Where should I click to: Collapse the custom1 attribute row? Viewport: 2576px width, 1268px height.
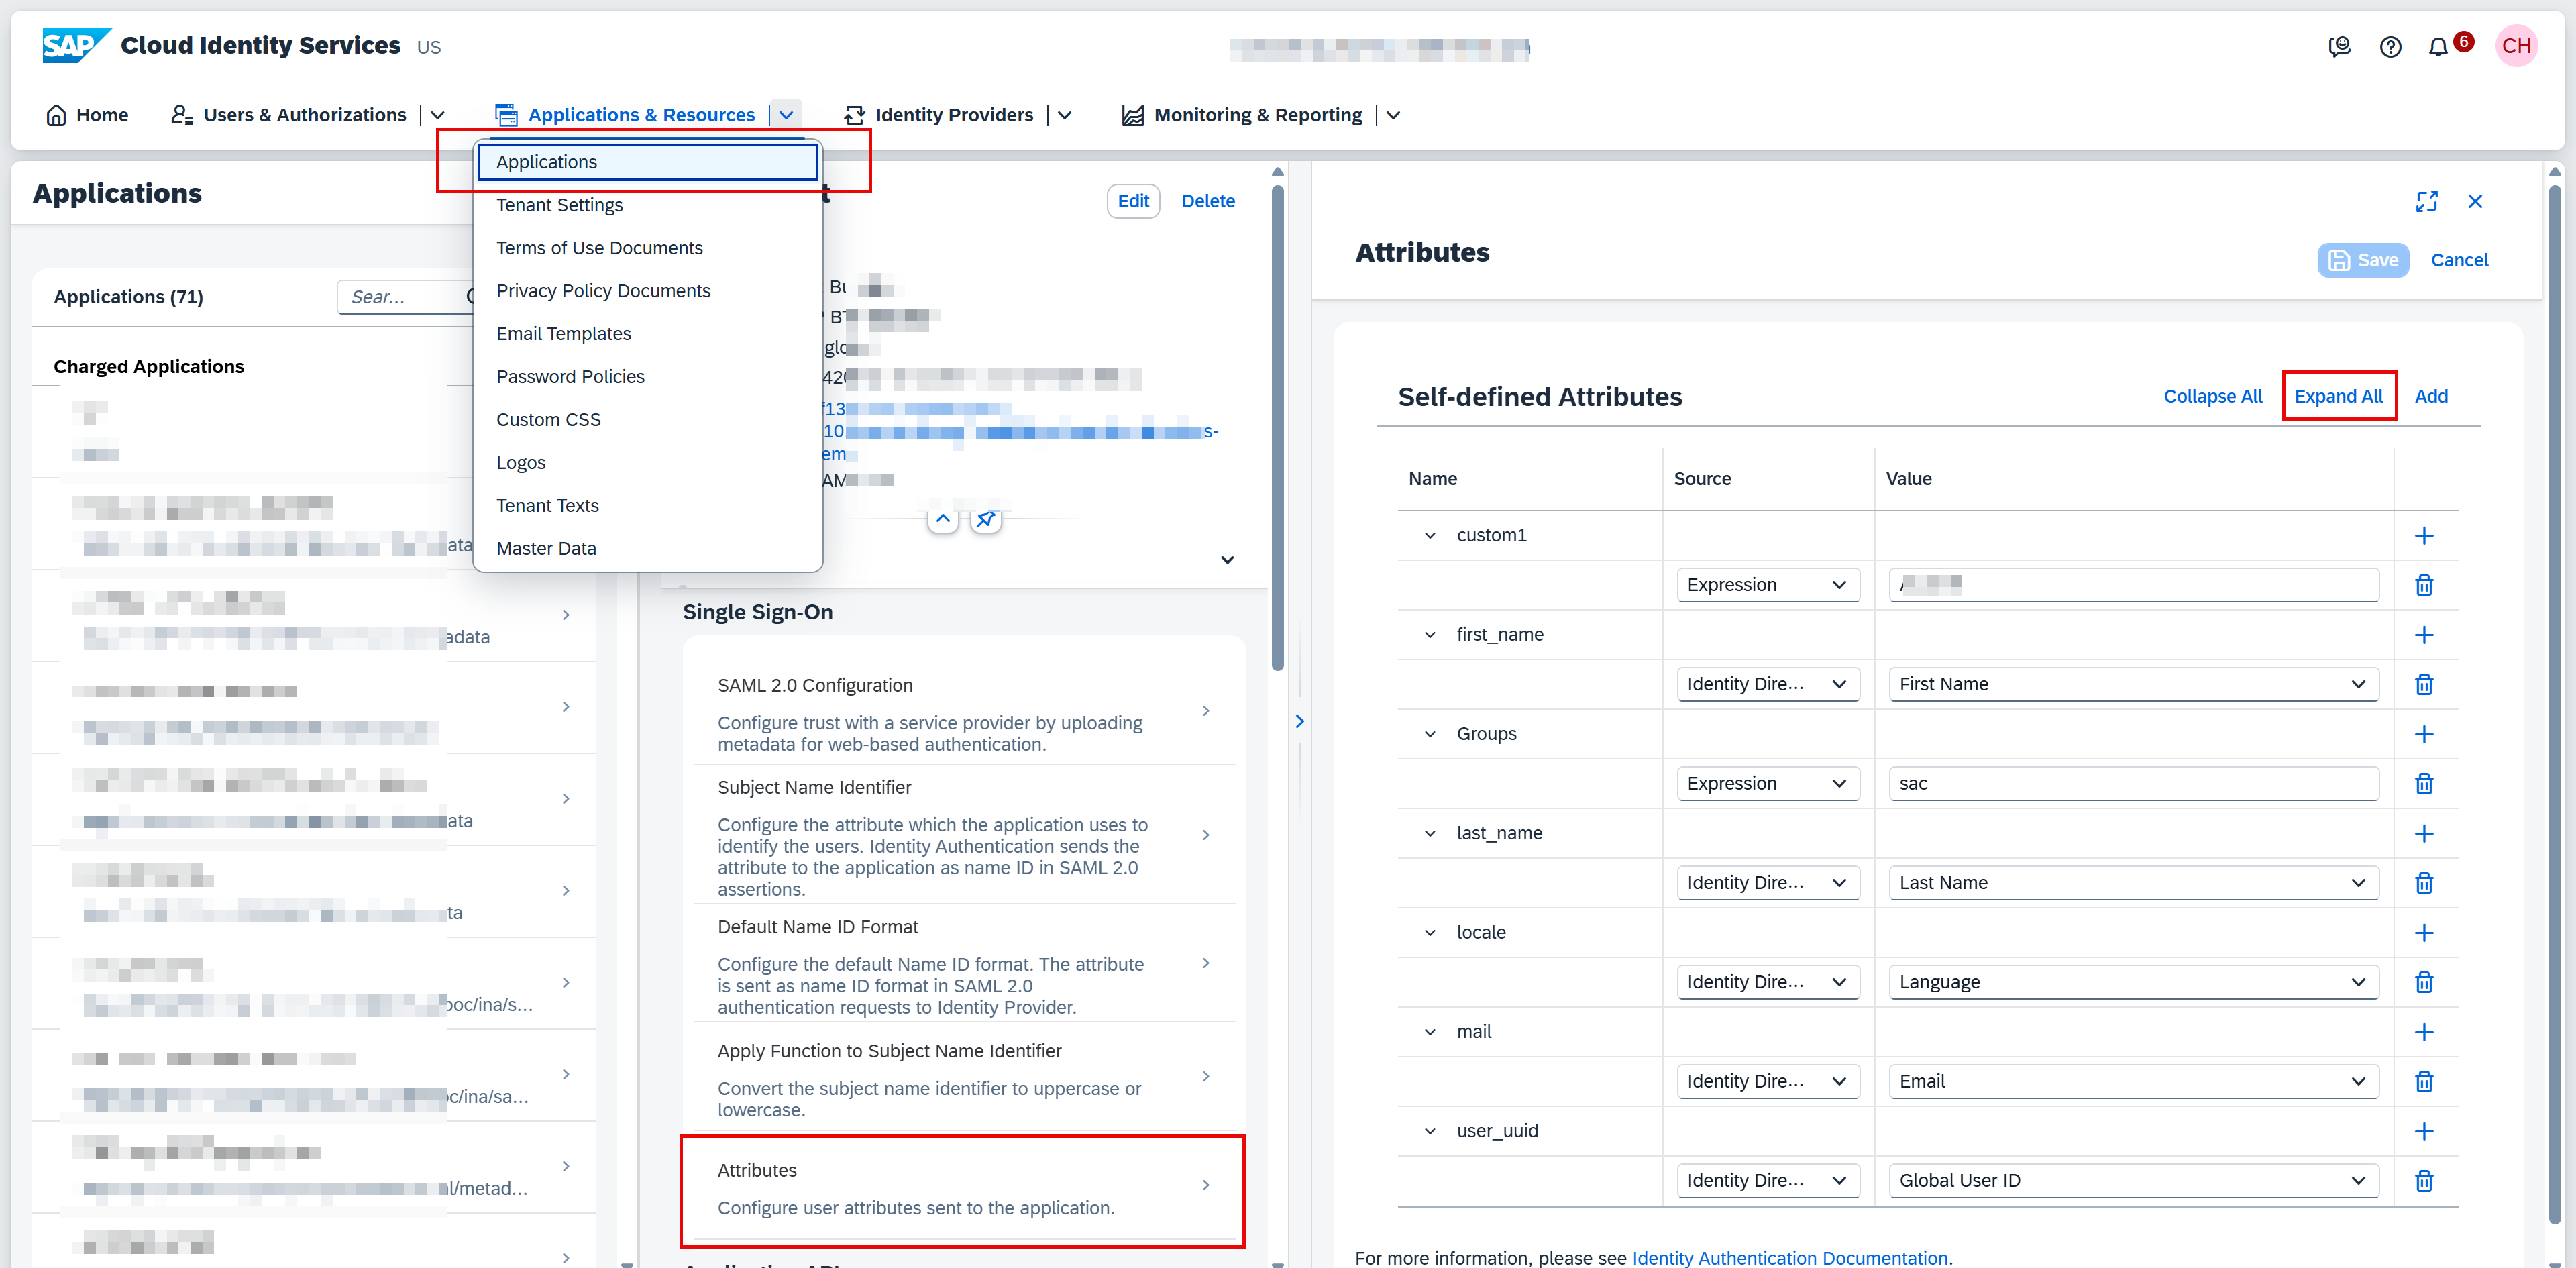pos(1430,536)
